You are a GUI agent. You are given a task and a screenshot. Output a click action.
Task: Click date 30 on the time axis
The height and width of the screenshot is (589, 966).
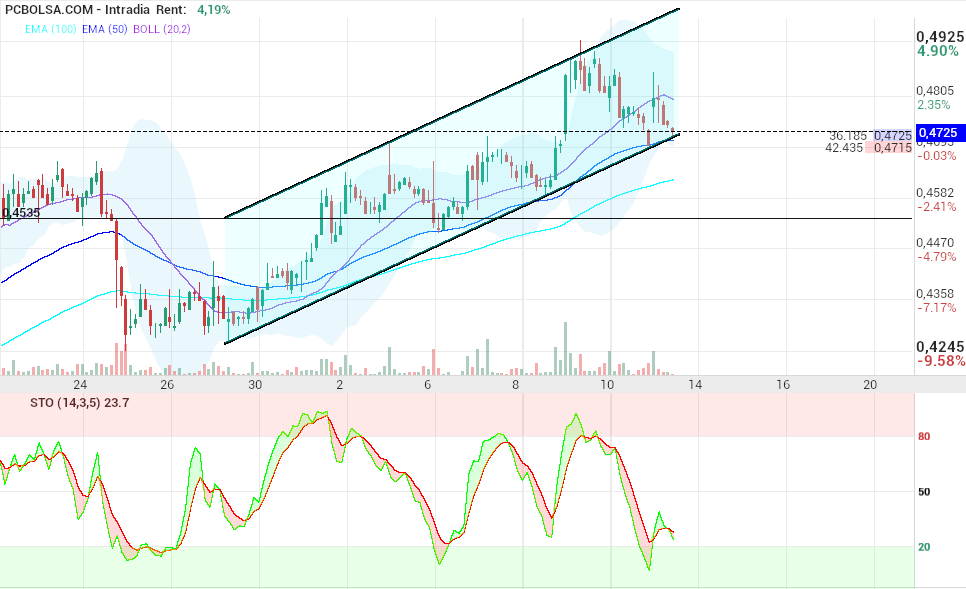tap(255, 385)
